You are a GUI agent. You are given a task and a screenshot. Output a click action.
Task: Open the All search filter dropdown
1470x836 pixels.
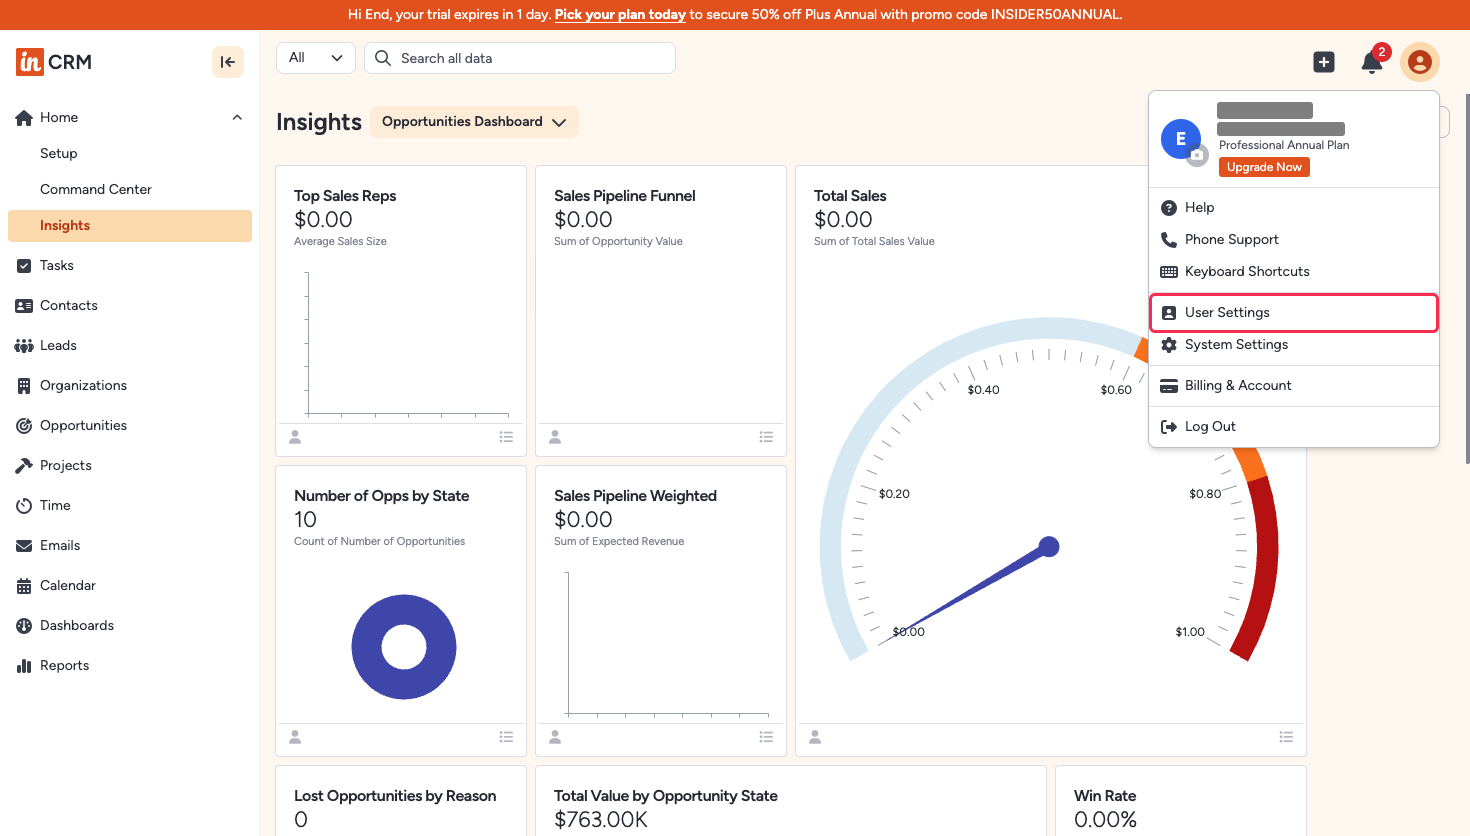316,58
